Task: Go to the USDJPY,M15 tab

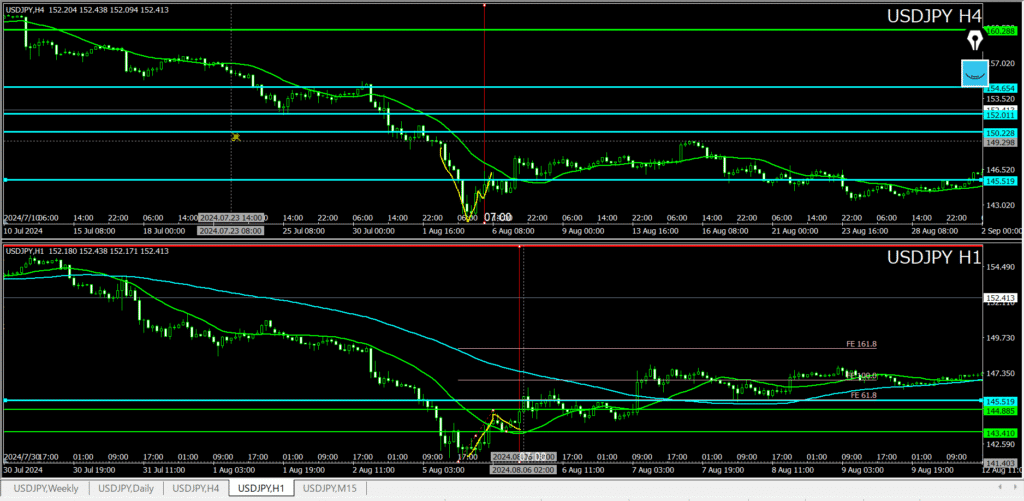Action: tap(330, 488)
